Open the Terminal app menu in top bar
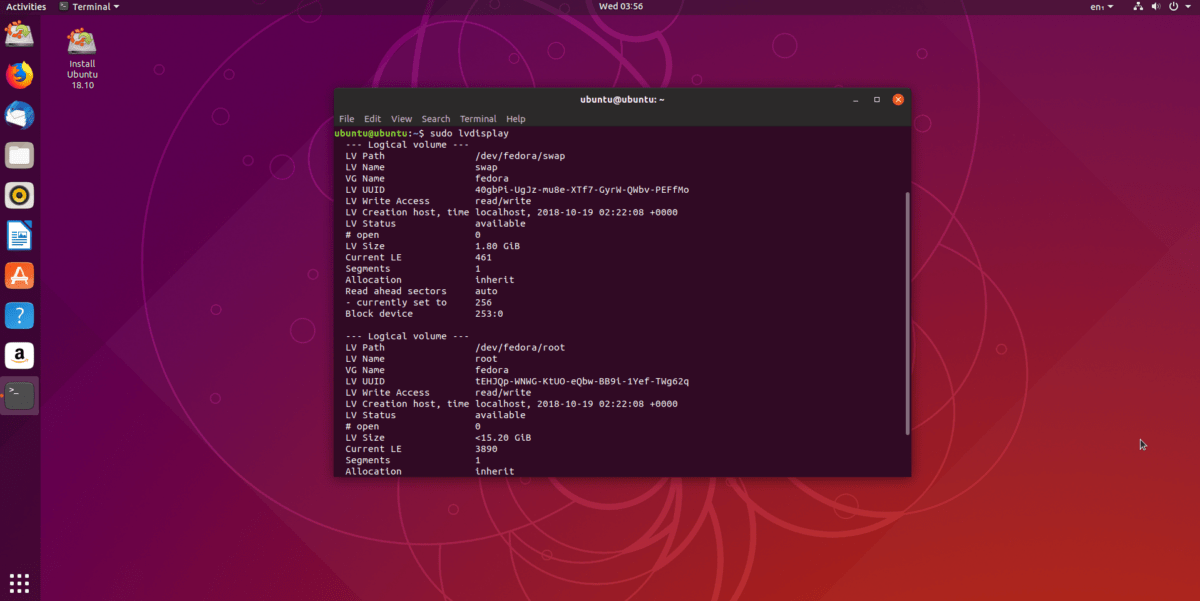 pyautogui.click(x=90, y=6)
